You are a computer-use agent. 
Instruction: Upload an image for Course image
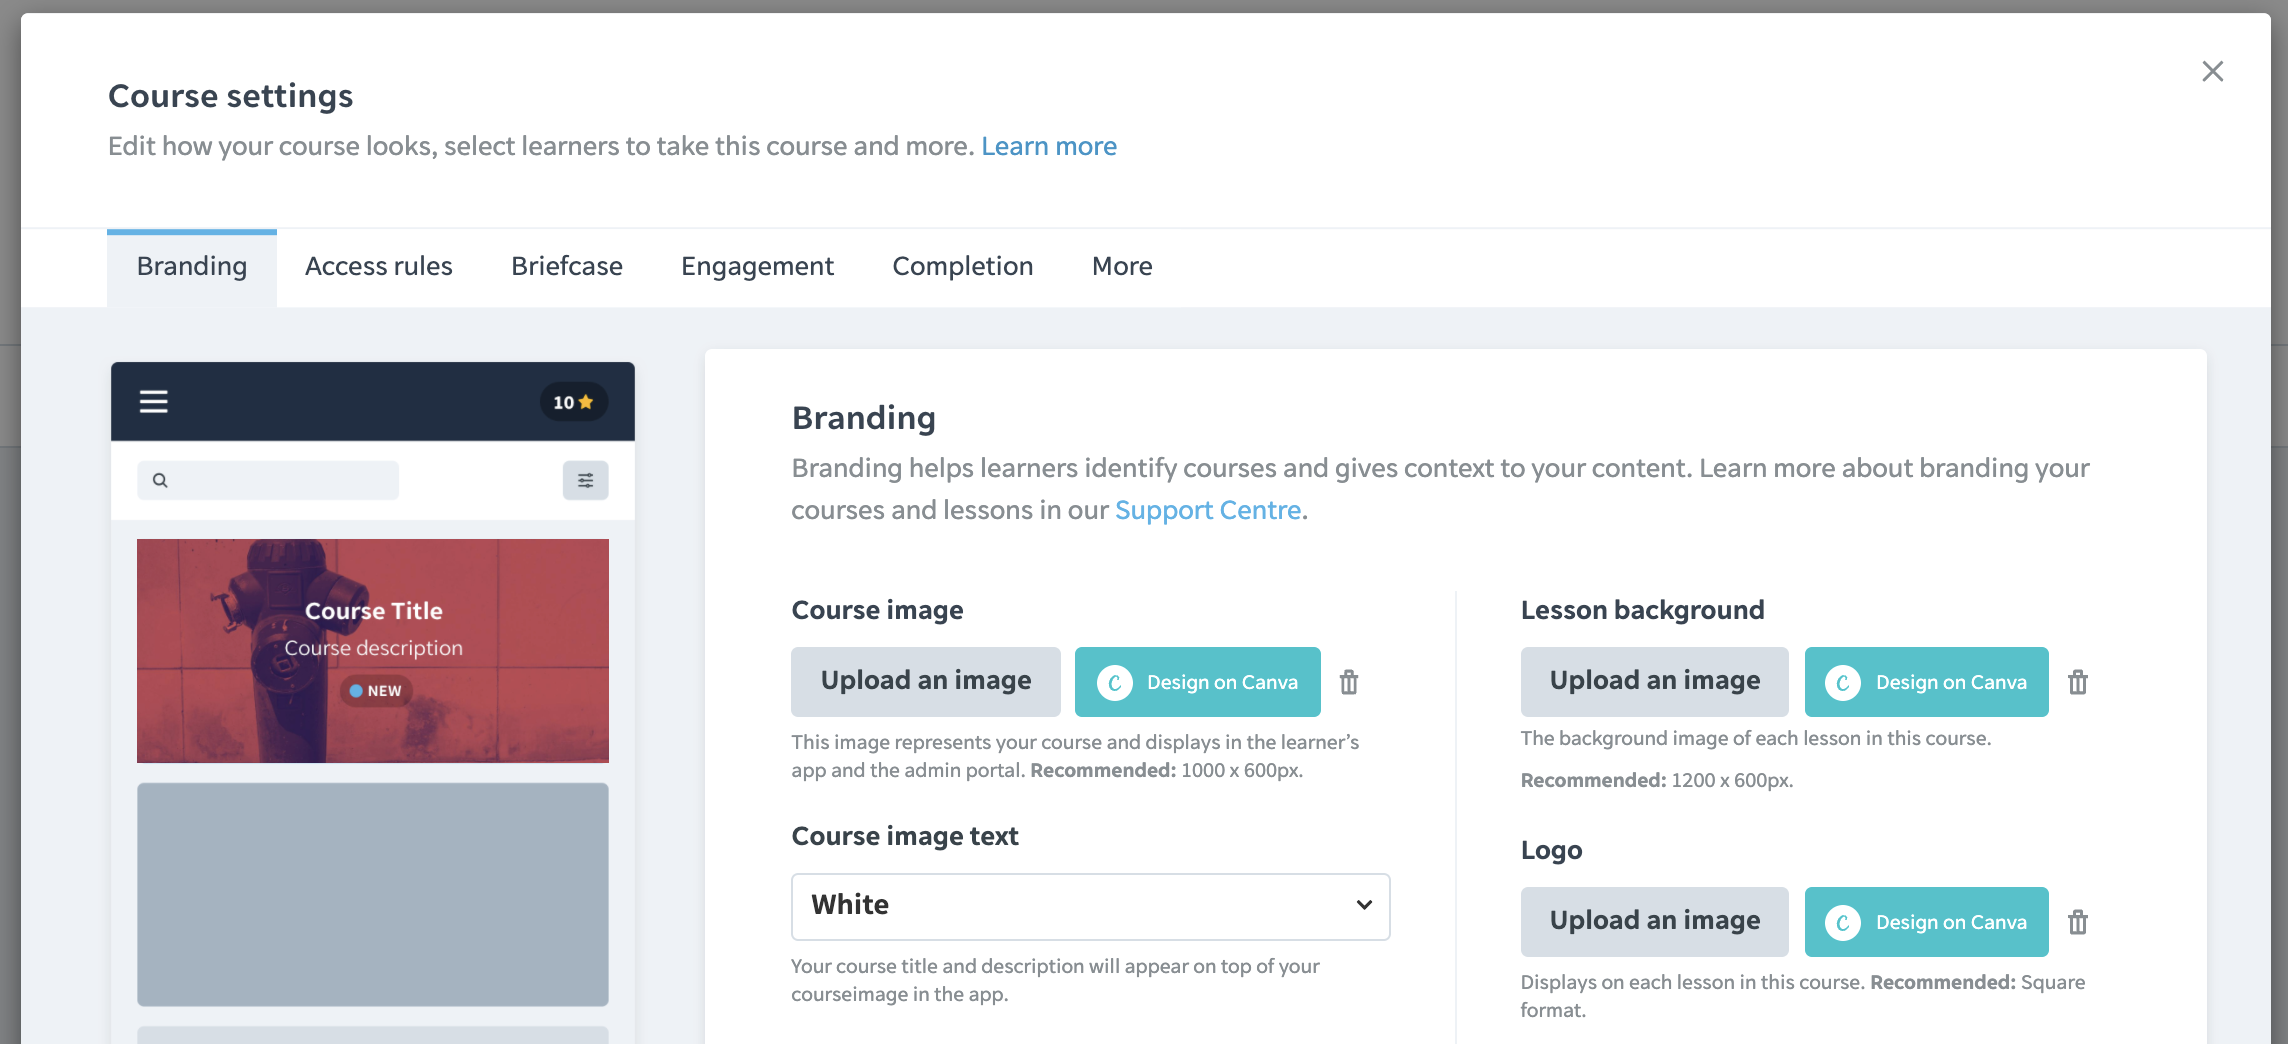[x=926, y=682]
